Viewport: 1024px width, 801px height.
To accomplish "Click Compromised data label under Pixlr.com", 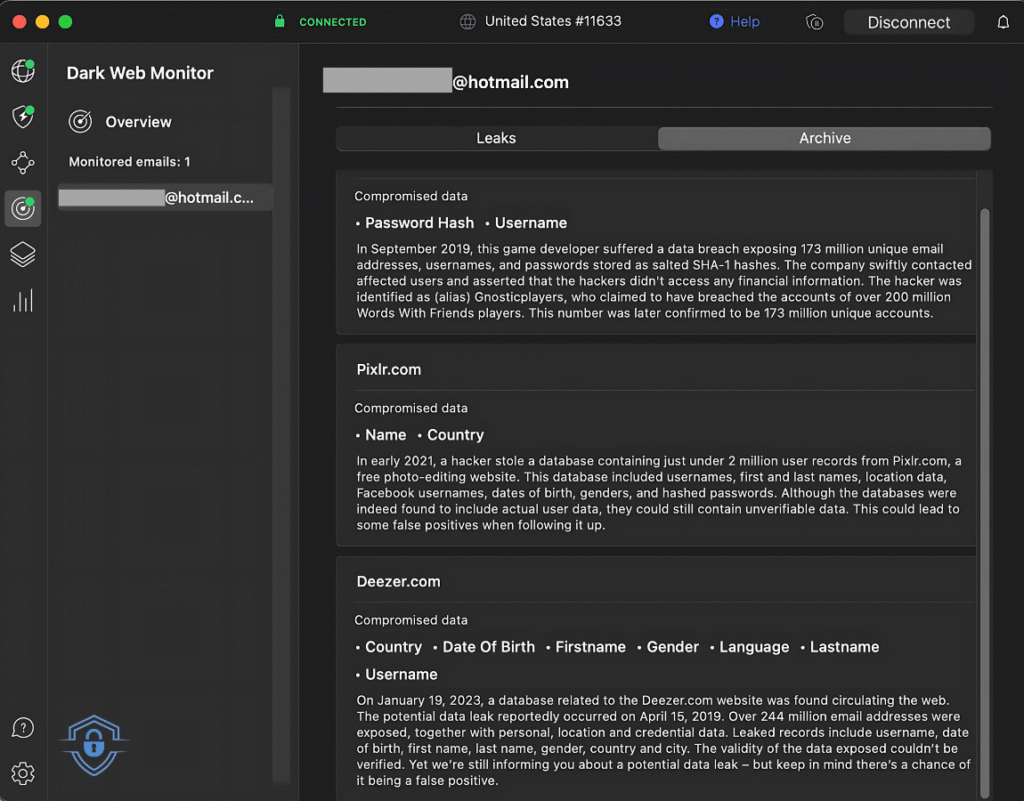I will point(411,408).
